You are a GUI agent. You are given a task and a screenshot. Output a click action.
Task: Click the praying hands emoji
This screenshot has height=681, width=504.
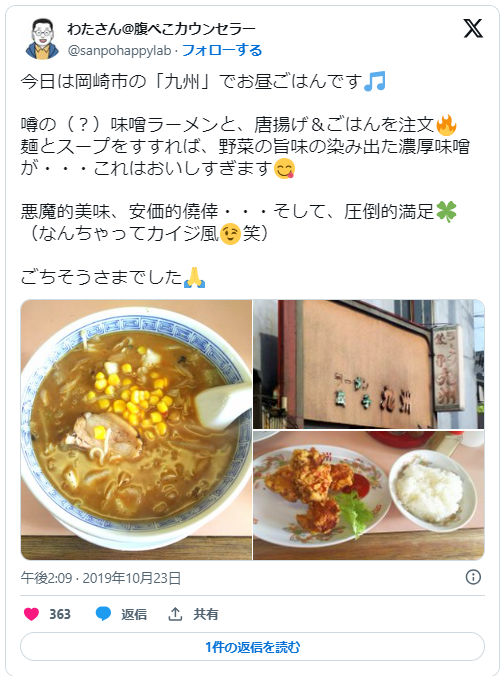[194, 278]
